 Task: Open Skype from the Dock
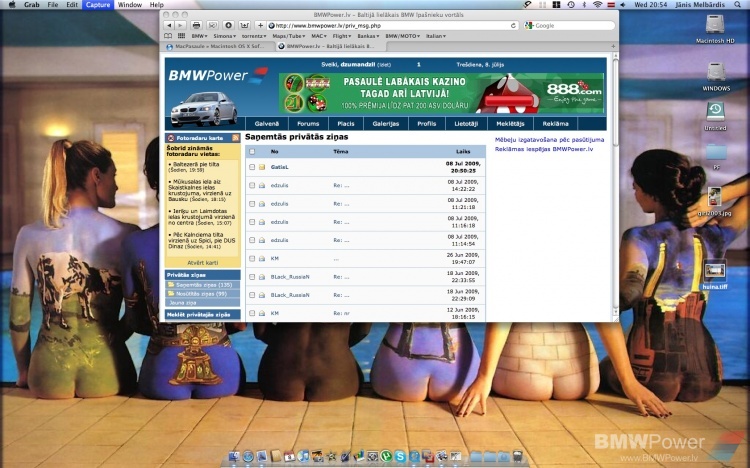tap(400, 457)
